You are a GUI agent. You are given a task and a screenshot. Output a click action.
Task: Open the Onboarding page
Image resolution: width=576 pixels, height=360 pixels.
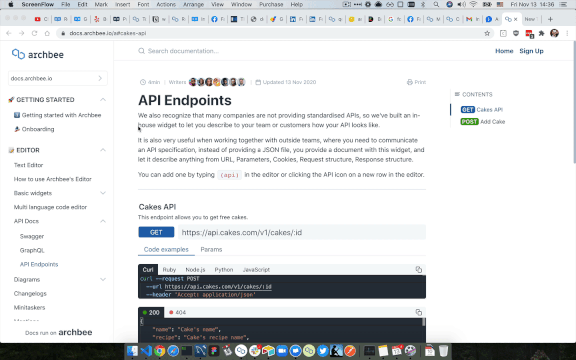point(34,129)
